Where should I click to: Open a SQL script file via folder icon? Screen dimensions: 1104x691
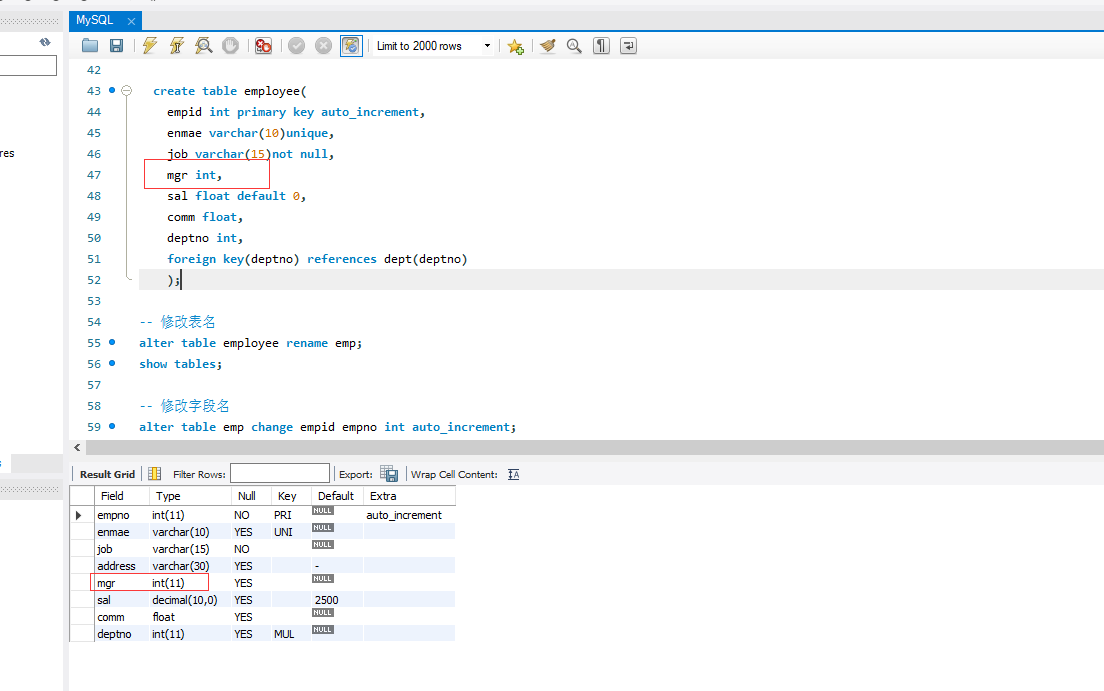point(89,46)
